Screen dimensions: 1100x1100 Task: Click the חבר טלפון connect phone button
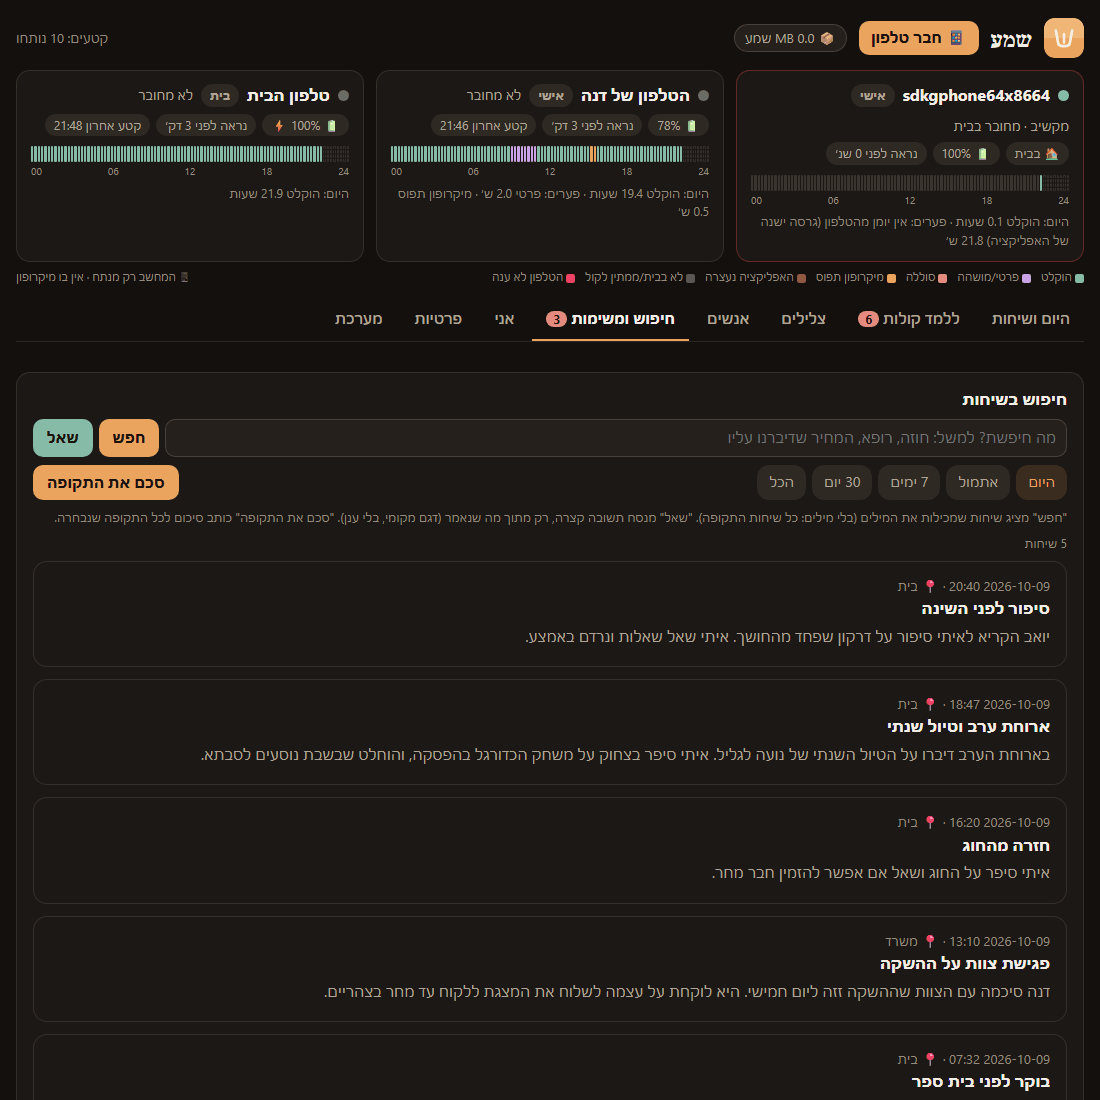(918, 38)
